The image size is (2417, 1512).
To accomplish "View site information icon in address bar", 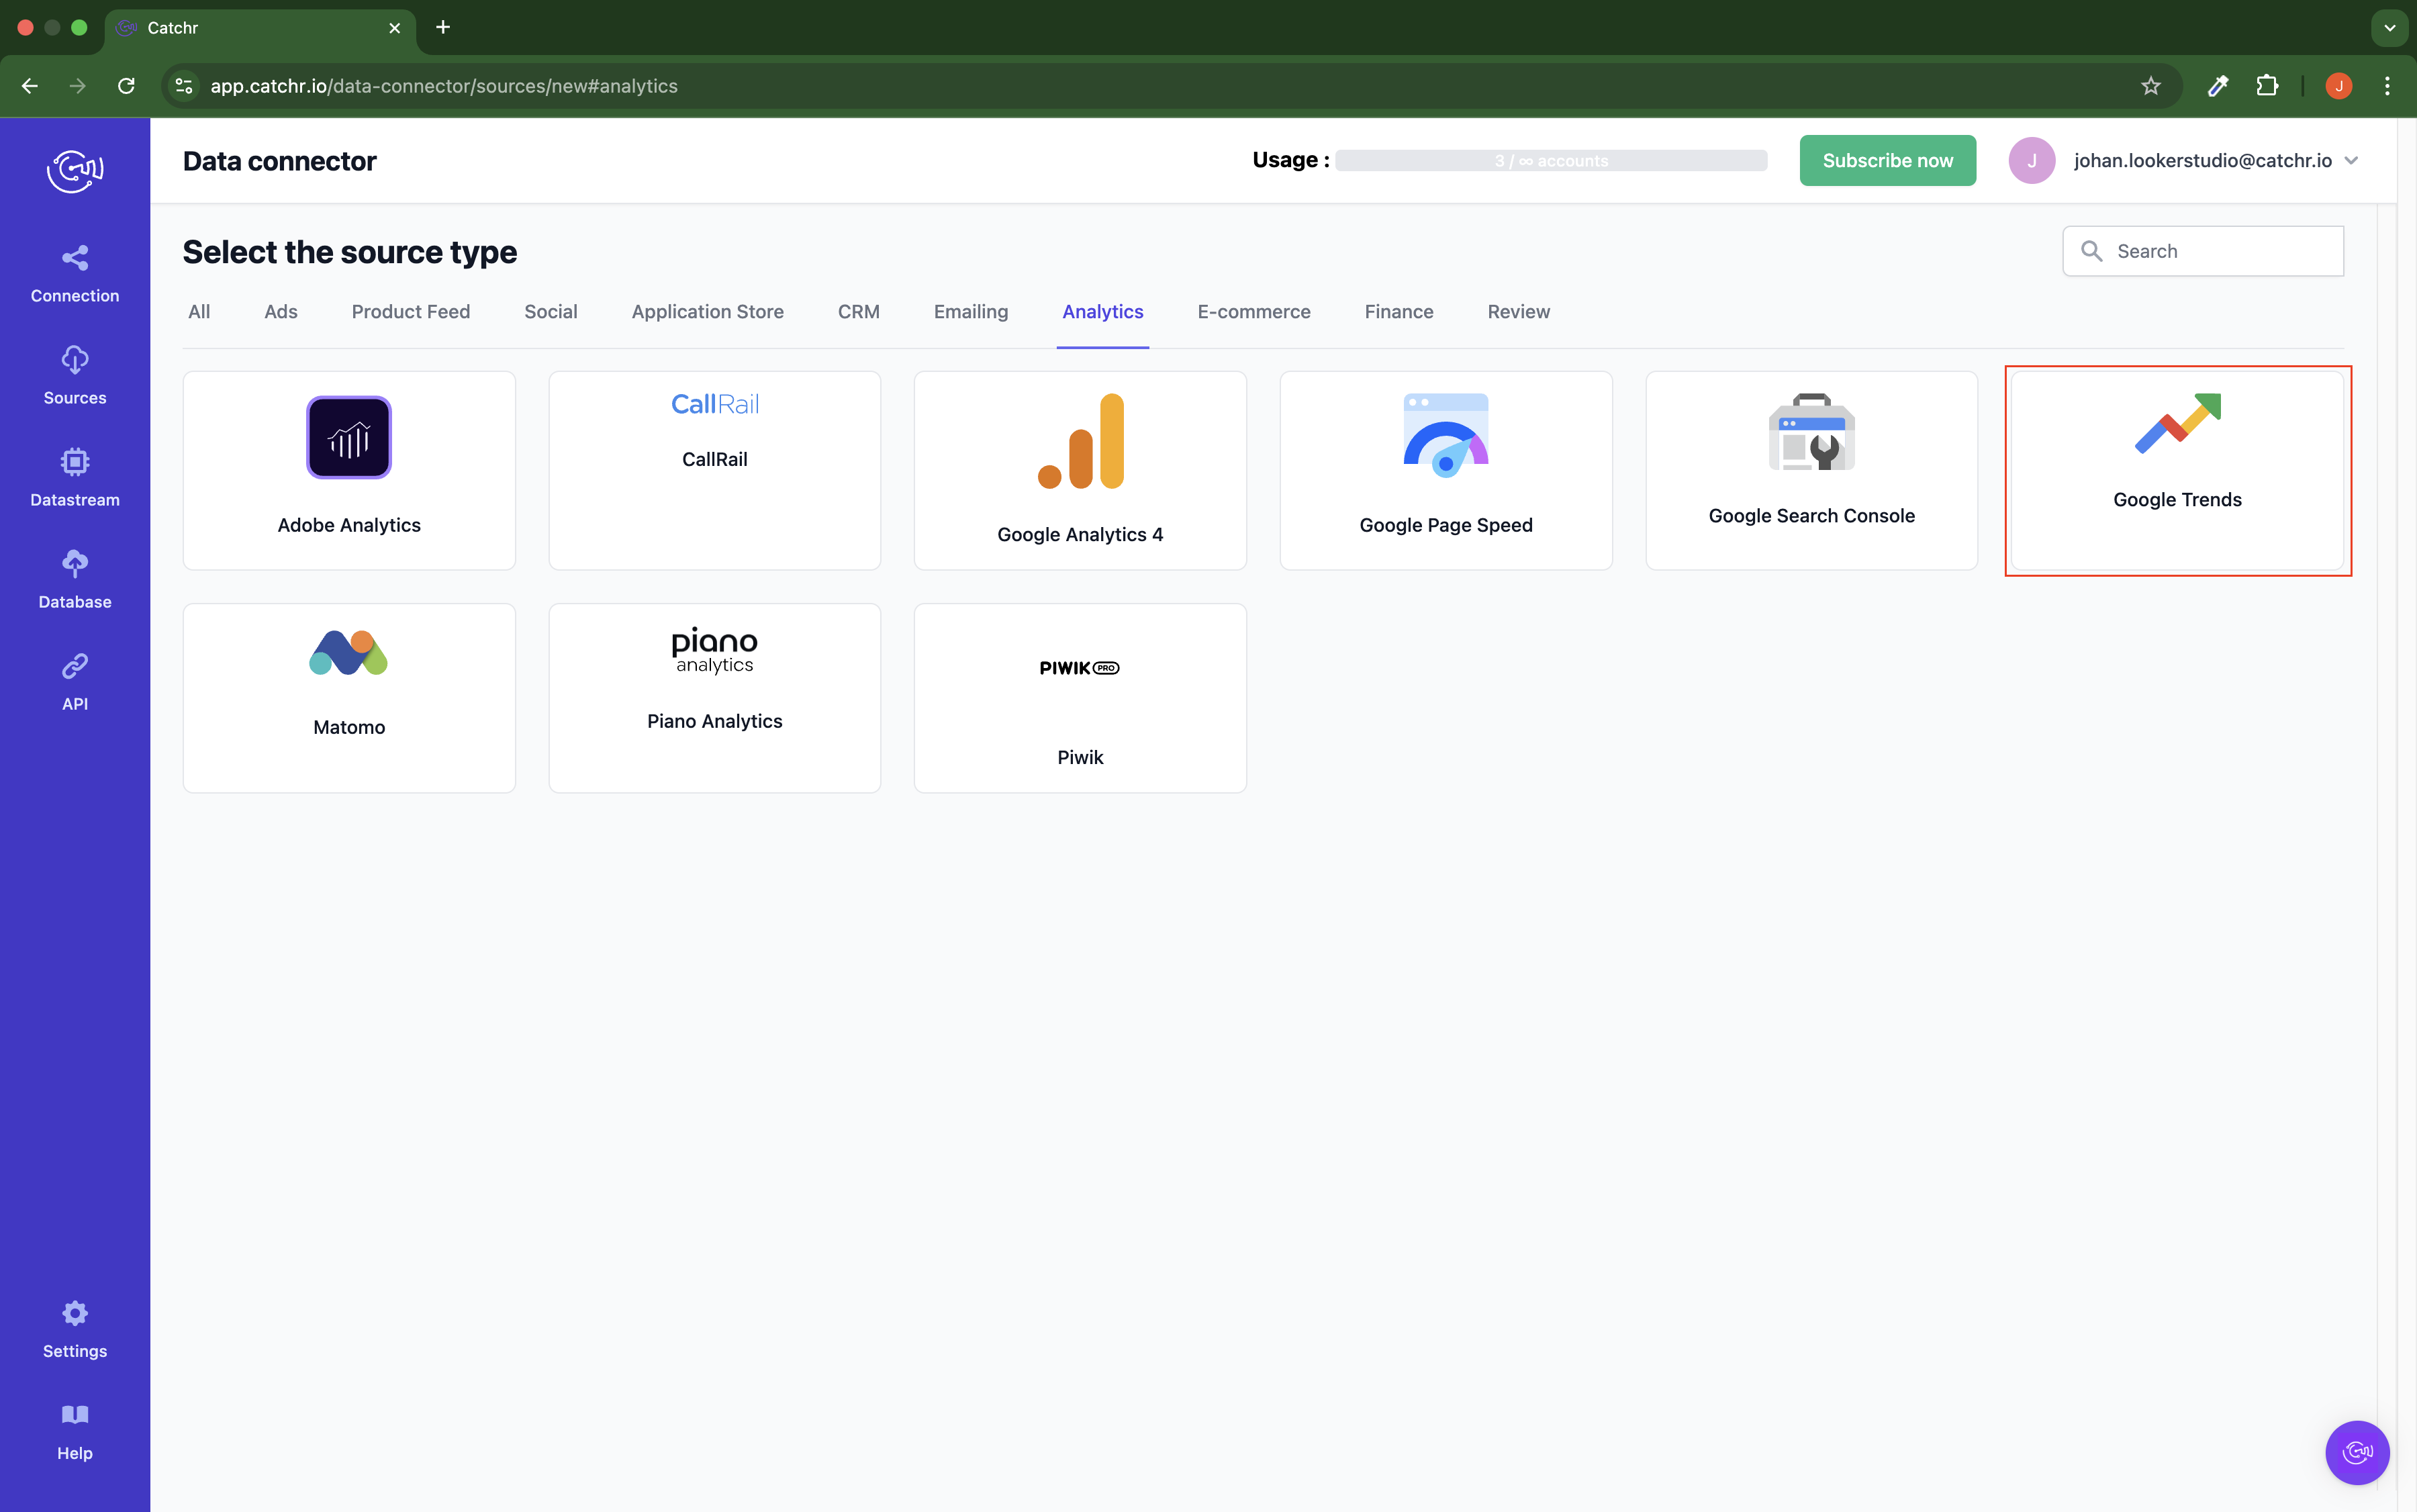I will click(184, 86).
